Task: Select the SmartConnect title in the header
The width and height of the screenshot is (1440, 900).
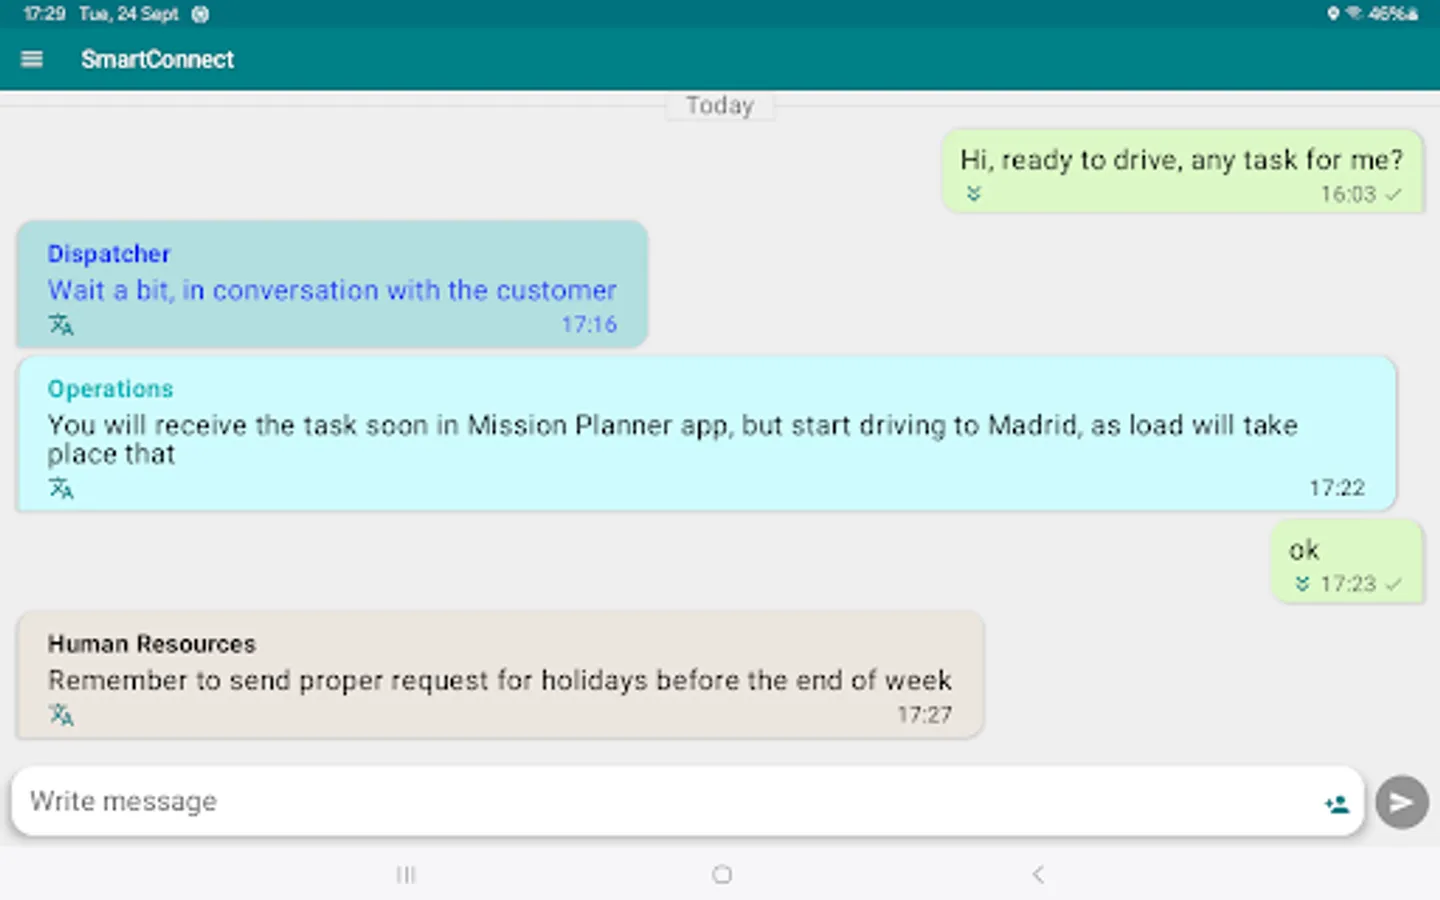Action: click(157, 59)
